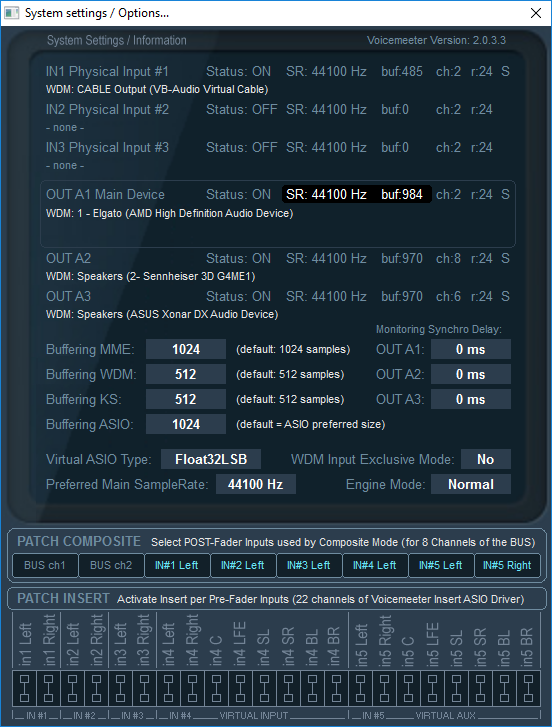Toggle the in4 BL insert patch icon
The height and width of the screenshot is (727, 552).
tap(312, 688)
